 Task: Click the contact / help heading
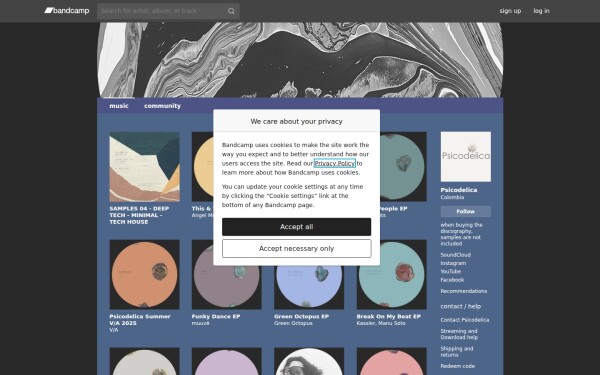point(461,306)
